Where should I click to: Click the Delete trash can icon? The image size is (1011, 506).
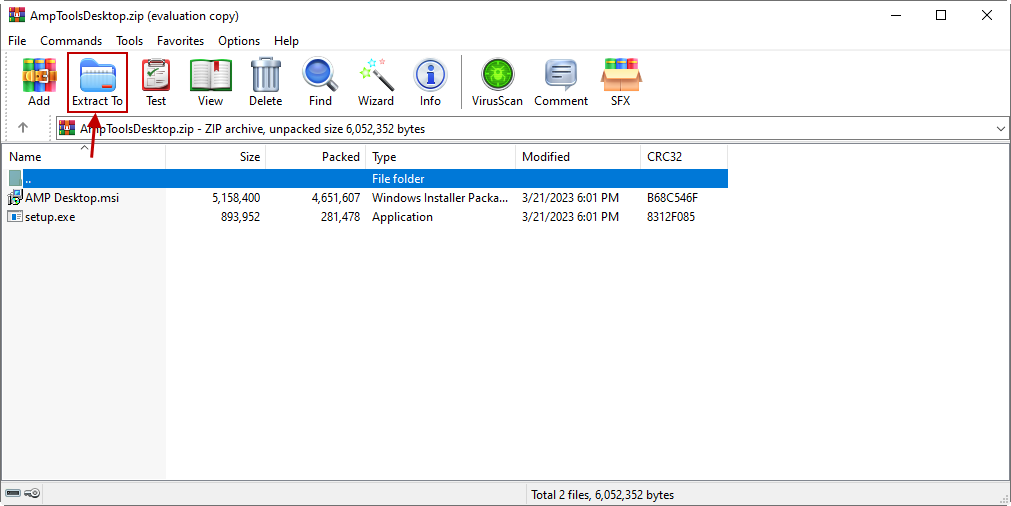266,82
